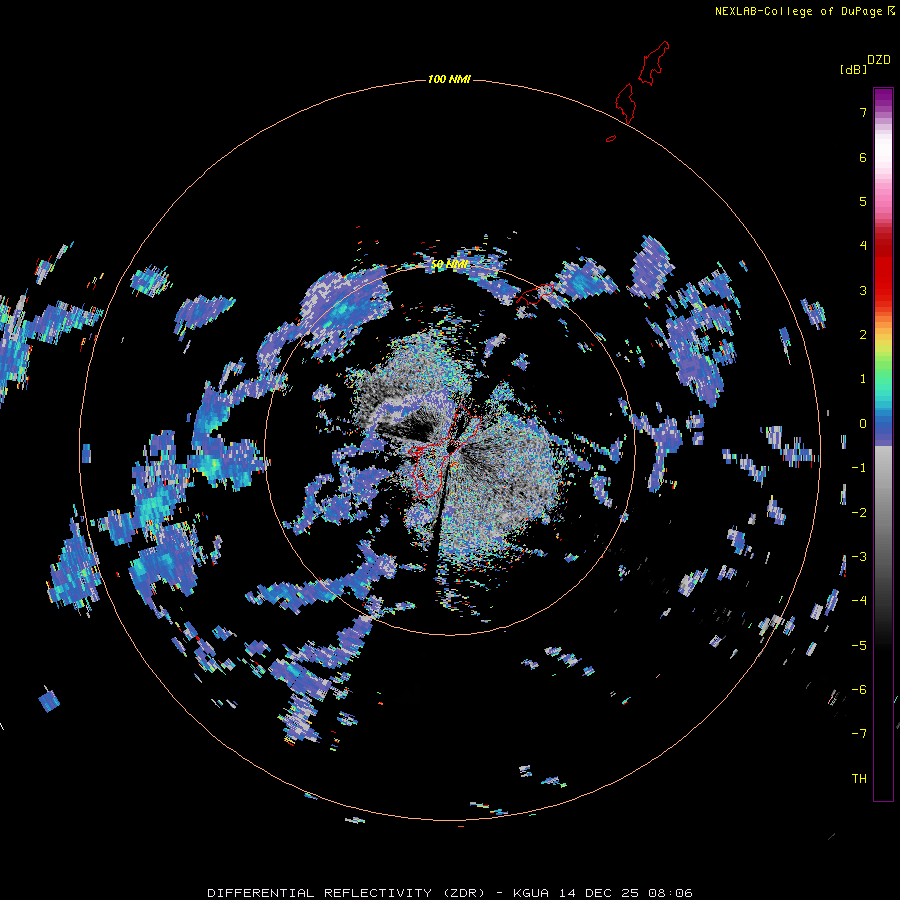Click the -1 value on the scale
This screenshot has height=900, width=900.
pos(859,468)
